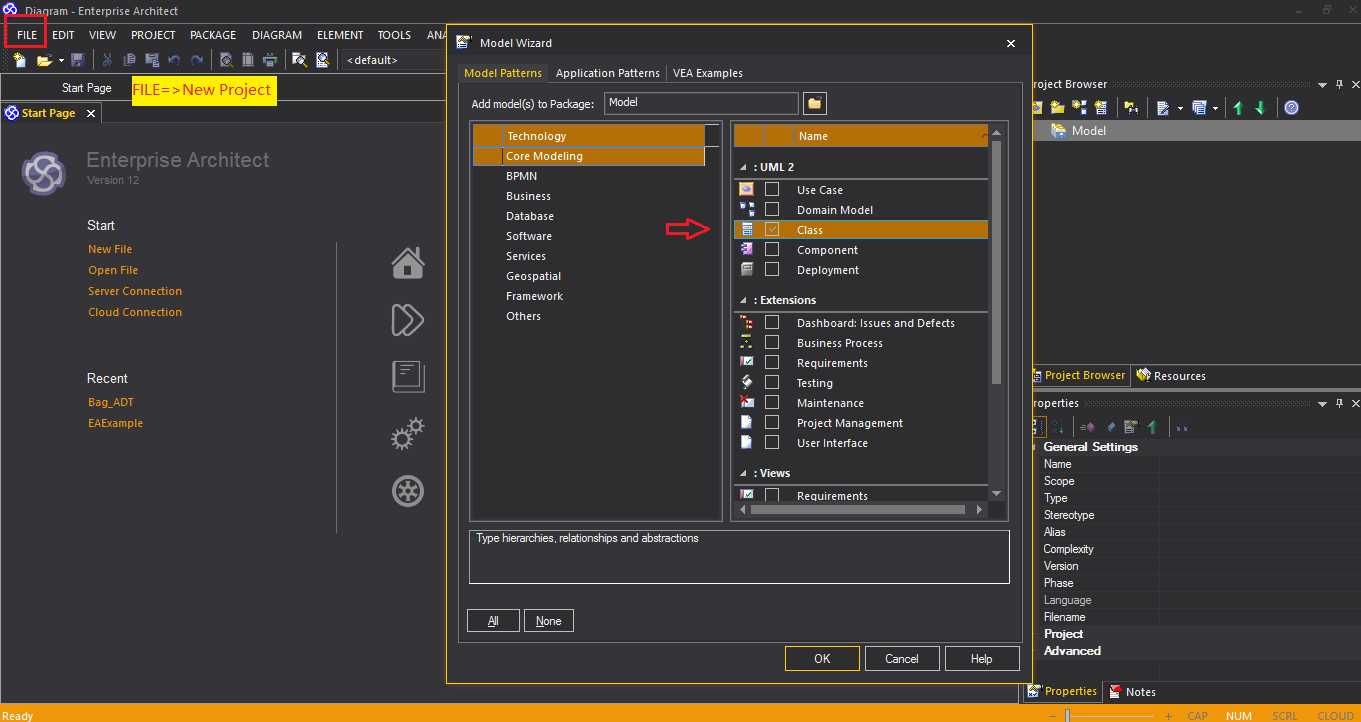Screen dimensions: 1361x722
Task: Check the User Interface checkbox
Action: click(772, 442)
